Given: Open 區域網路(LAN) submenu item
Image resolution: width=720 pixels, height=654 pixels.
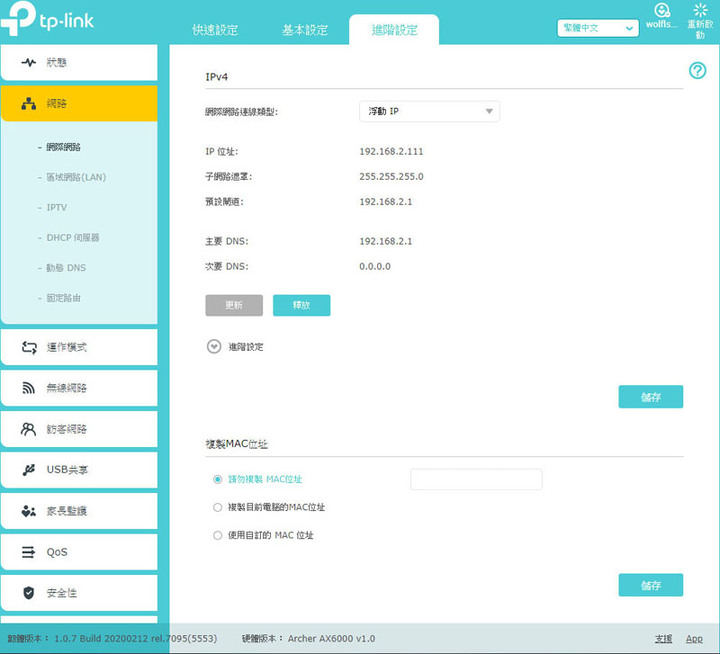Looking at the screenshot, I should click(76, 177).
